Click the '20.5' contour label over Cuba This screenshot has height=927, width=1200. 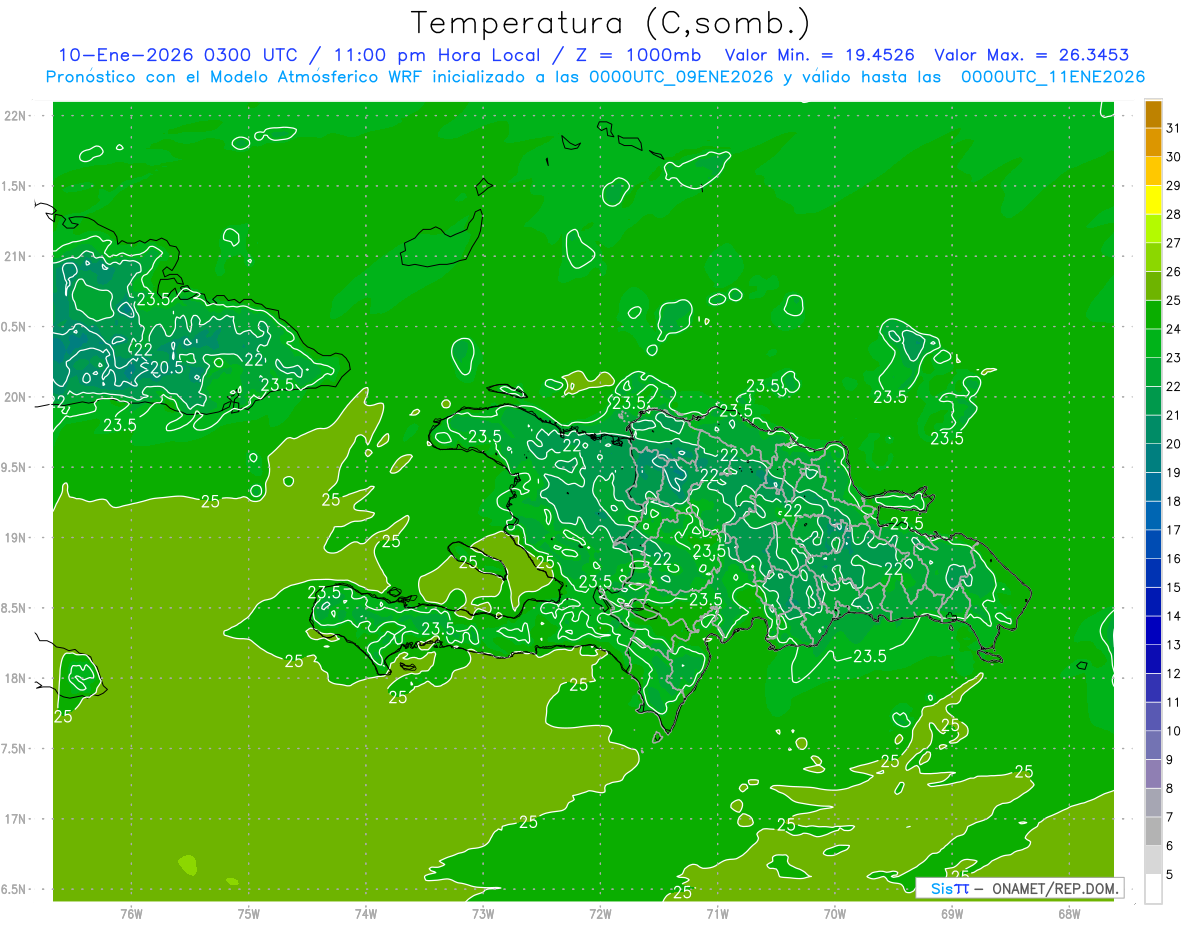coord(167,367)
